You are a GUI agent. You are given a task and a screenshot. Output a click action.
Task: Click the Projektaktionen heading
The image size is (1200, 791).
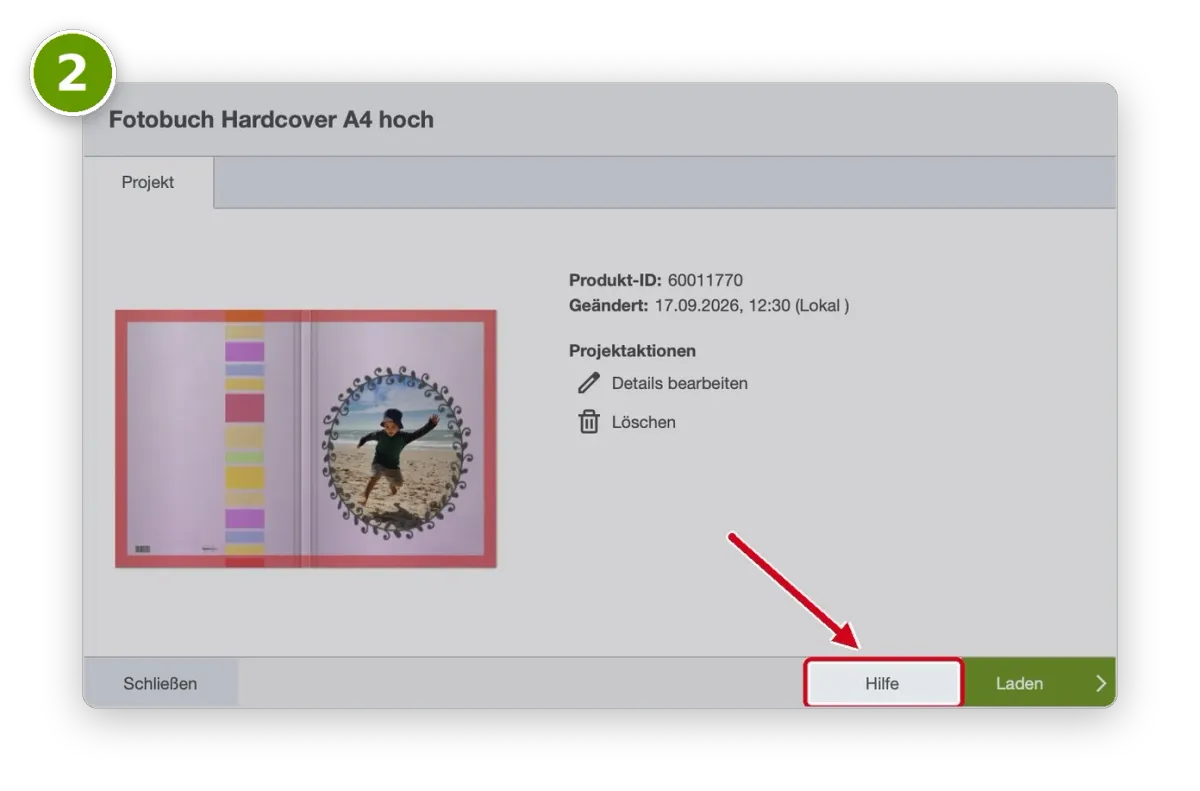click(x=632, y=351)
